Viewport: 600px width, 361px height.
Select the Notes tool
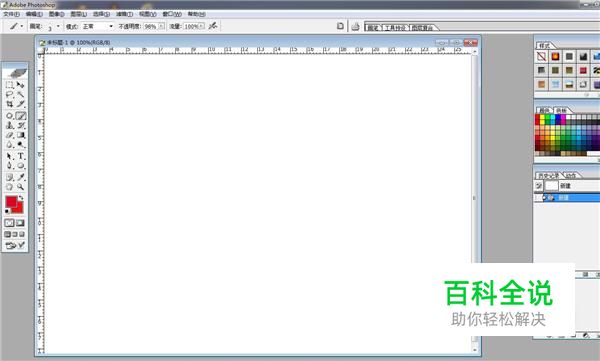(x=10, y=177)
